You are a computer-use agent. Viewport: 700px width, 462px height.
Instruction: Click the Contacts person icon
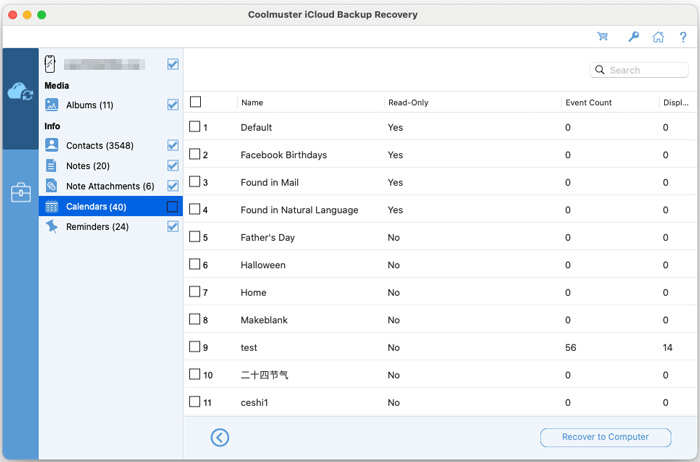52,145
